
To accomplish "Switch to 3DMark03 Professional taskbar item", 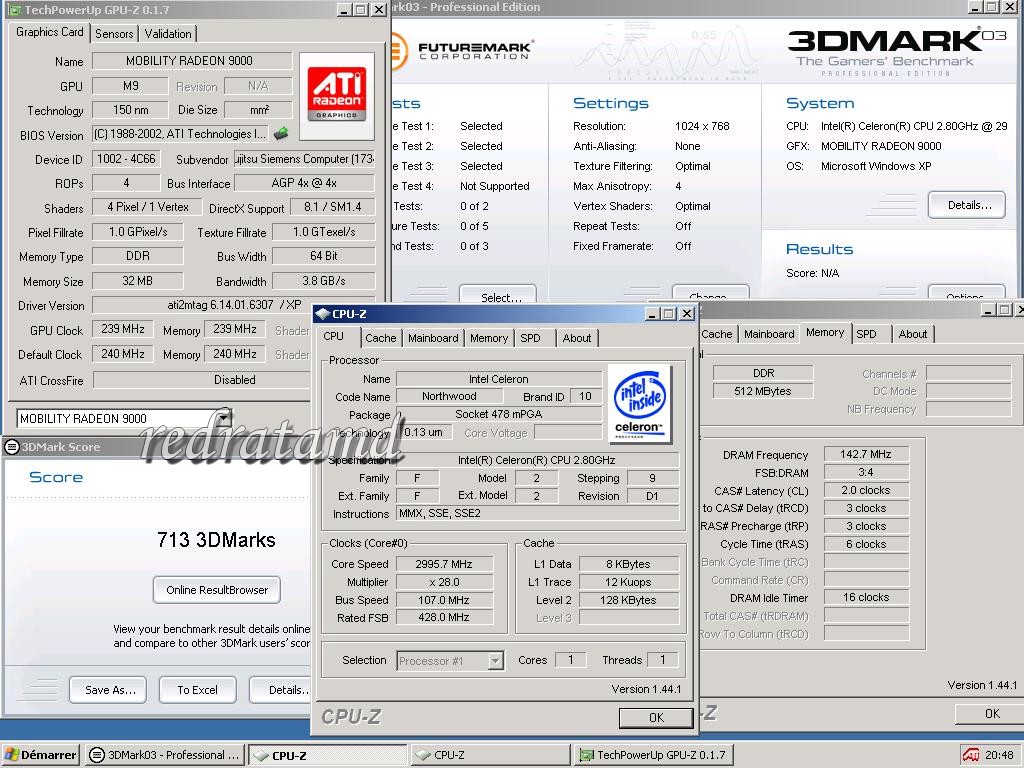I will [165, 755].
